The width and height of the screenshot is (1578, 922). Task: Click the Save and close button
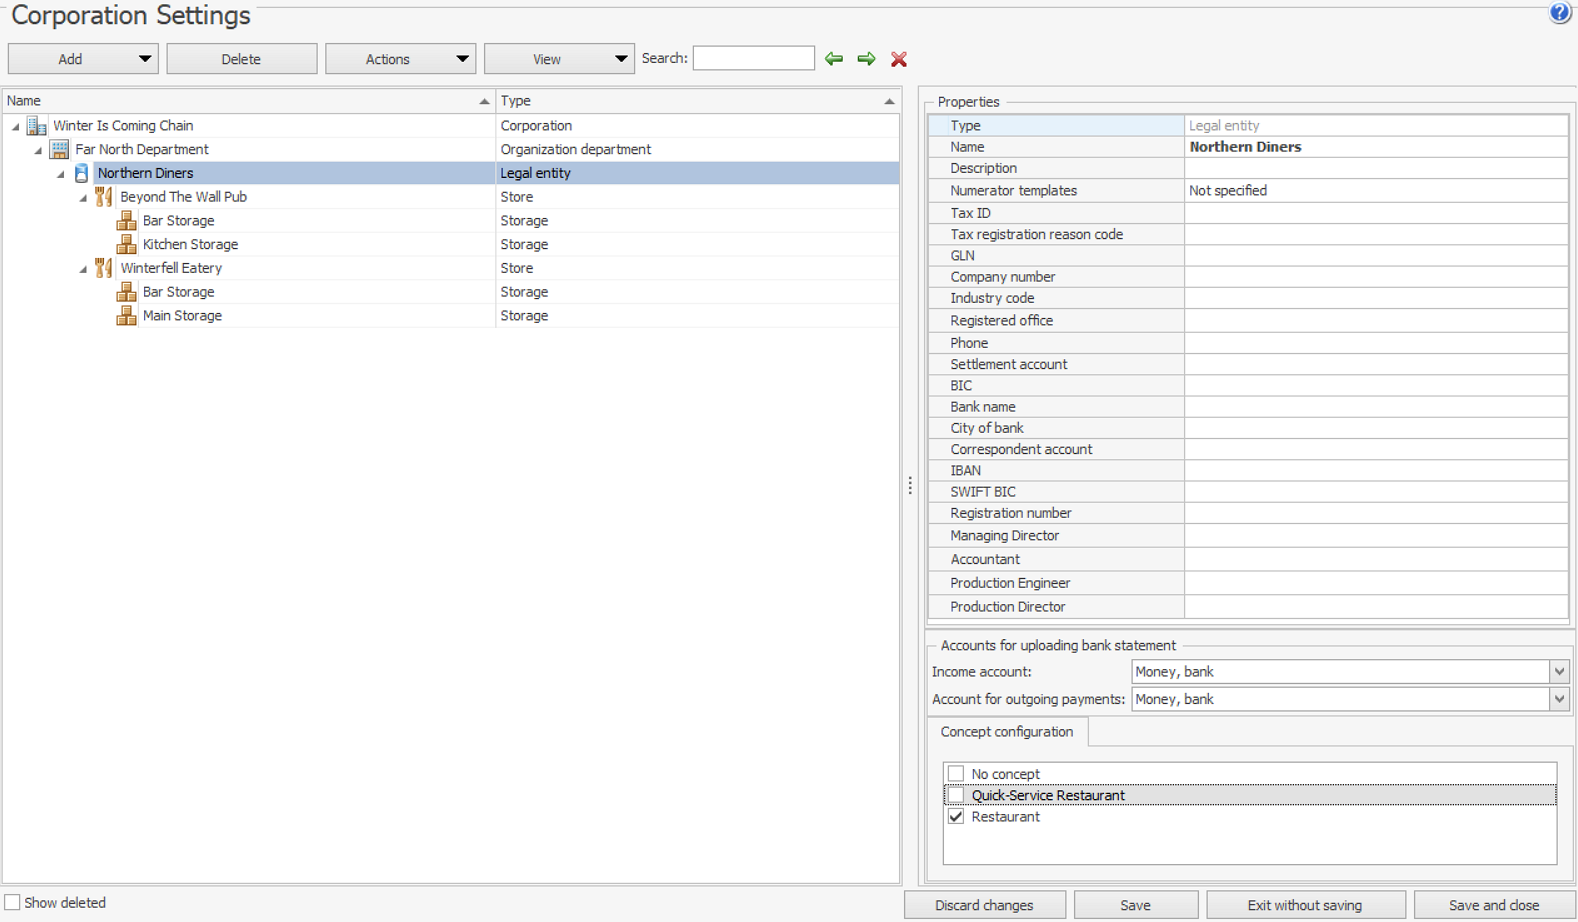coord(1493,905)
